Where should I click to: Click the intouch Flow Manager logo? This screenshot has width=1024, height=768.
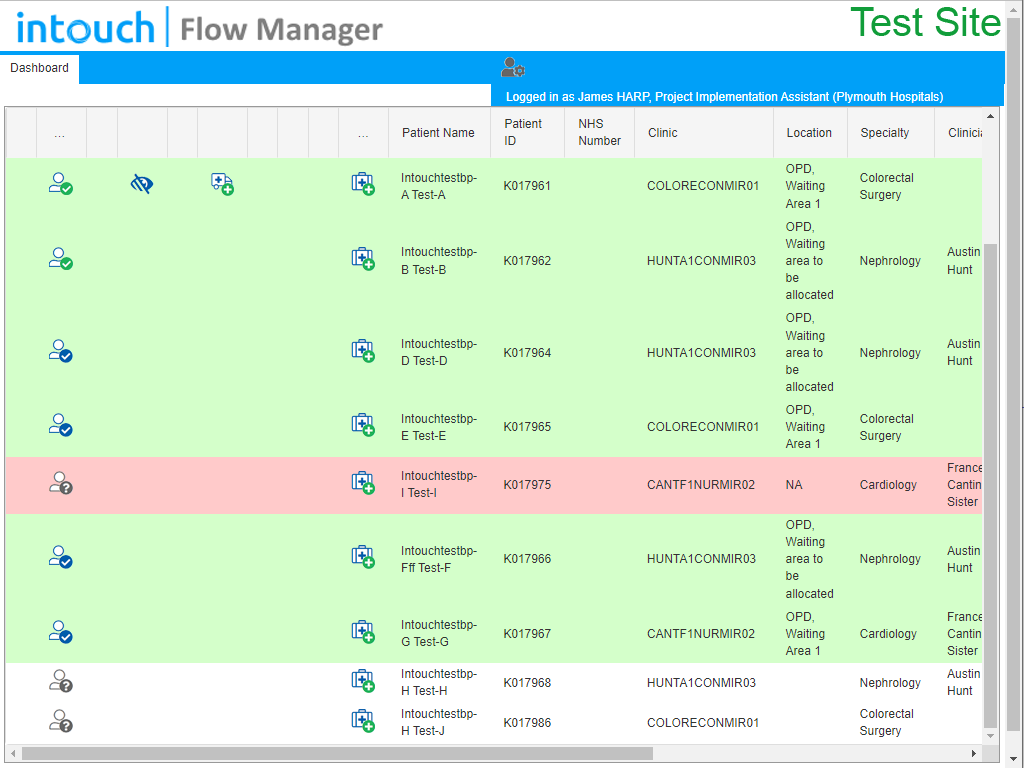[199, 27]
